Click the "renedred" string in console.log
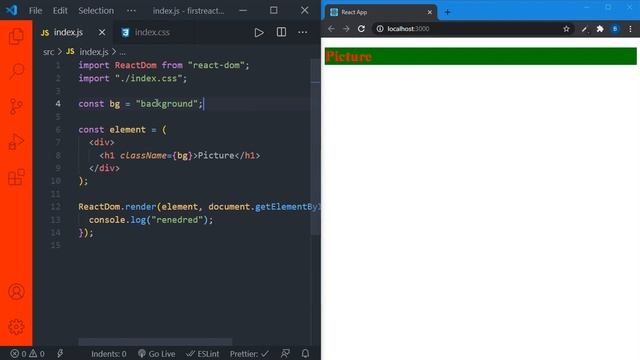The width and height of the screenshot is (640, 360). [177, 220]
